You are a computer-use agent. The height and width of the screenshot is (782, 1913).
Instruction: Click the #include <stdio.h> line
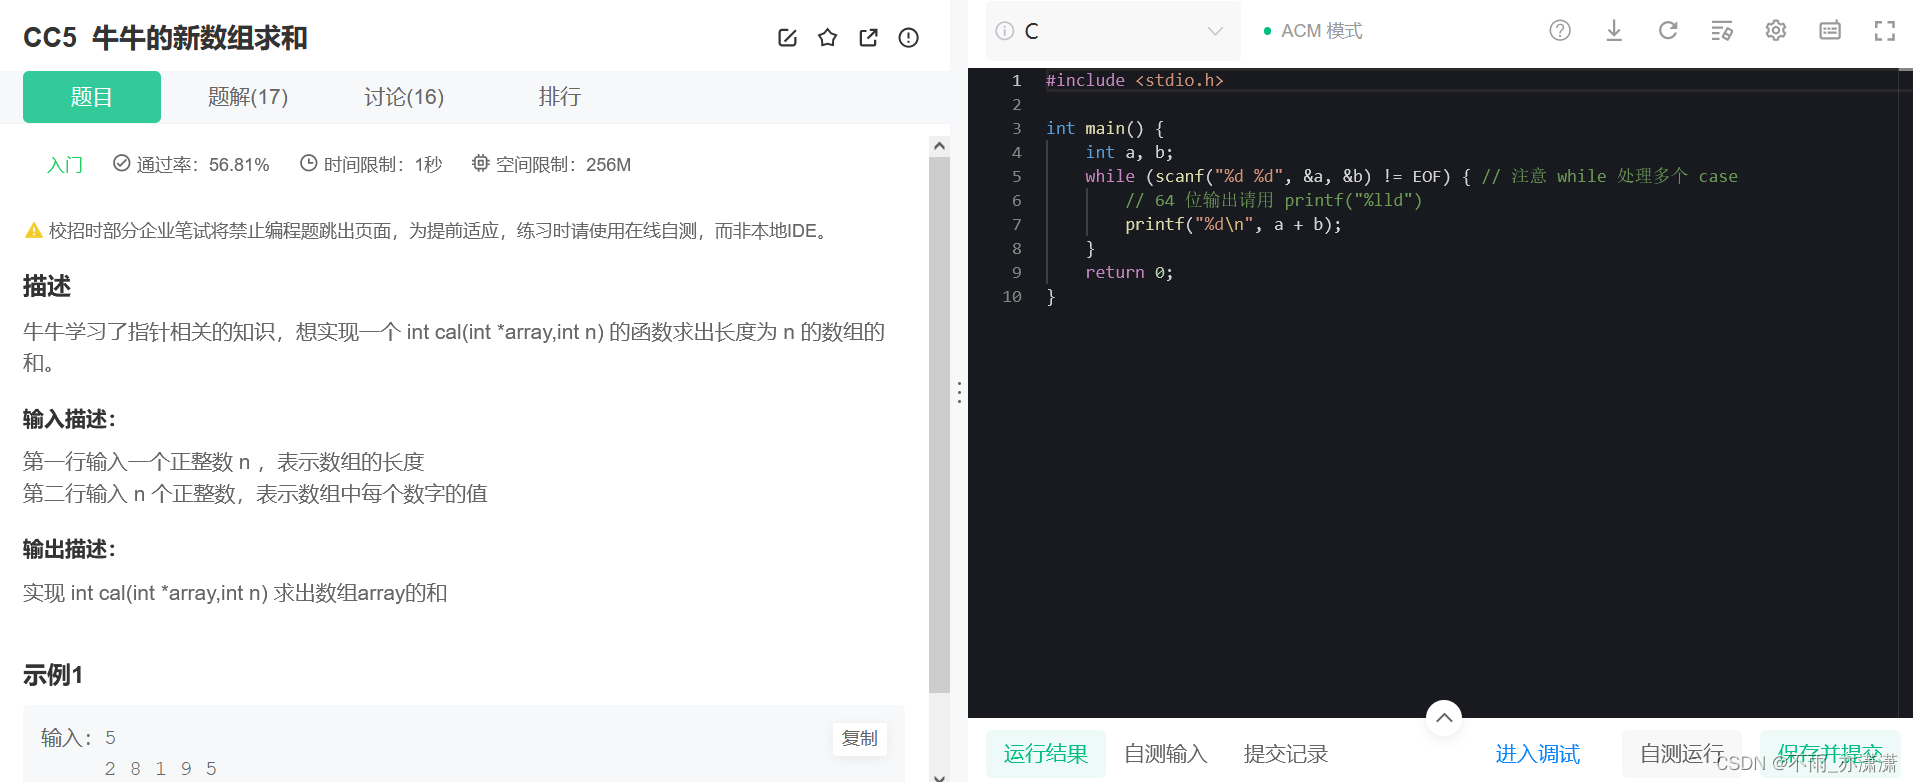(1135, 80)
